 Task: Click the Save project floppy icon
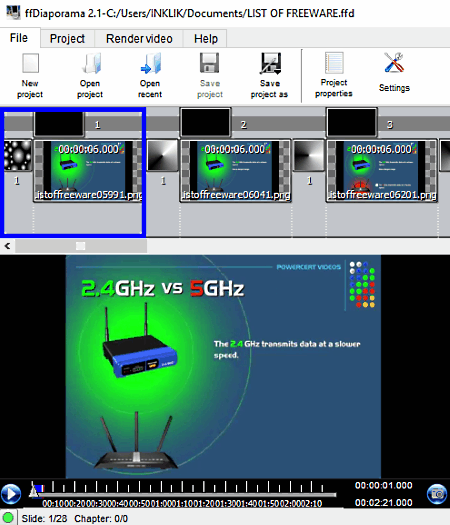[210, 63]
